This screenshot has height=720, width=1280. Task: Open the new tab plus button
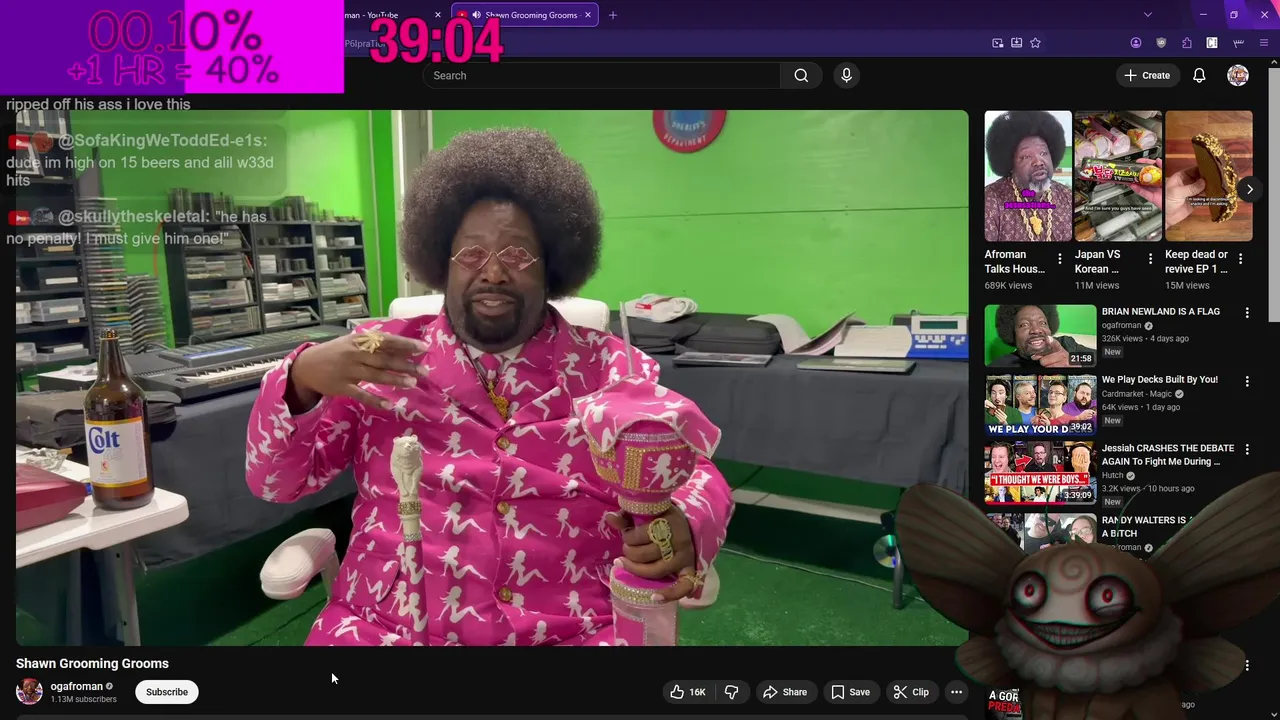613,15
